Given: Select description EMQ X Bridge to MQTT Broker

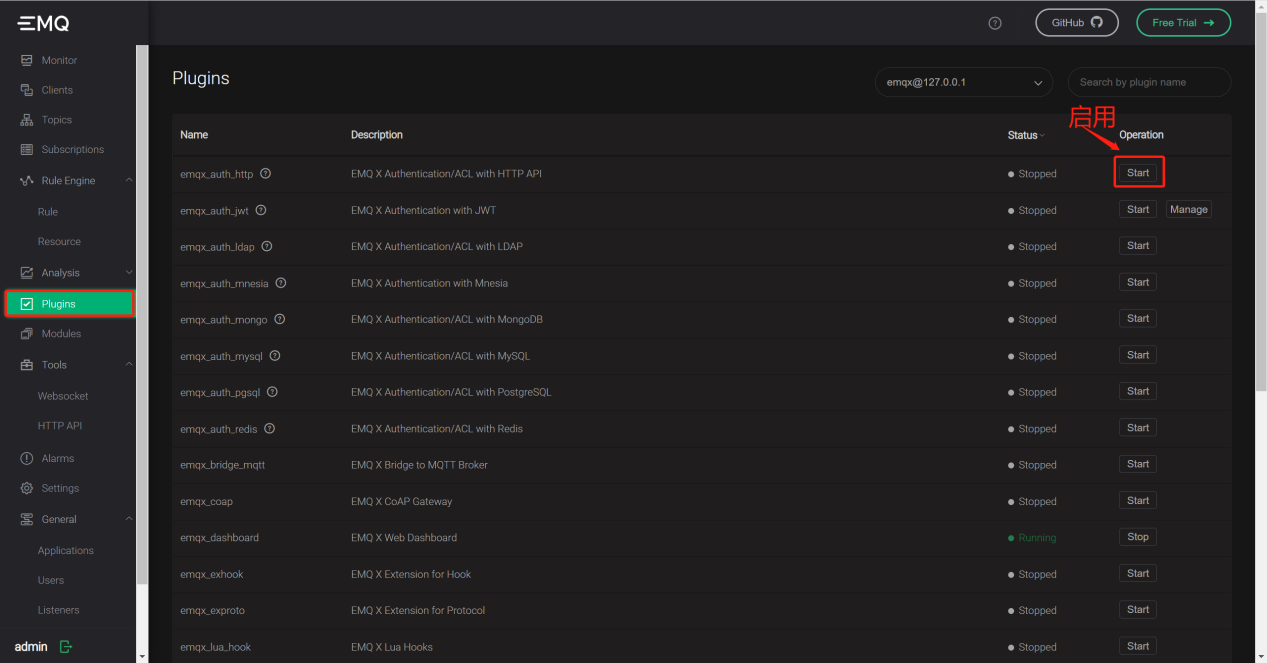Looking at the screenshot, I should pyautogui.click(x=419, y=465).
